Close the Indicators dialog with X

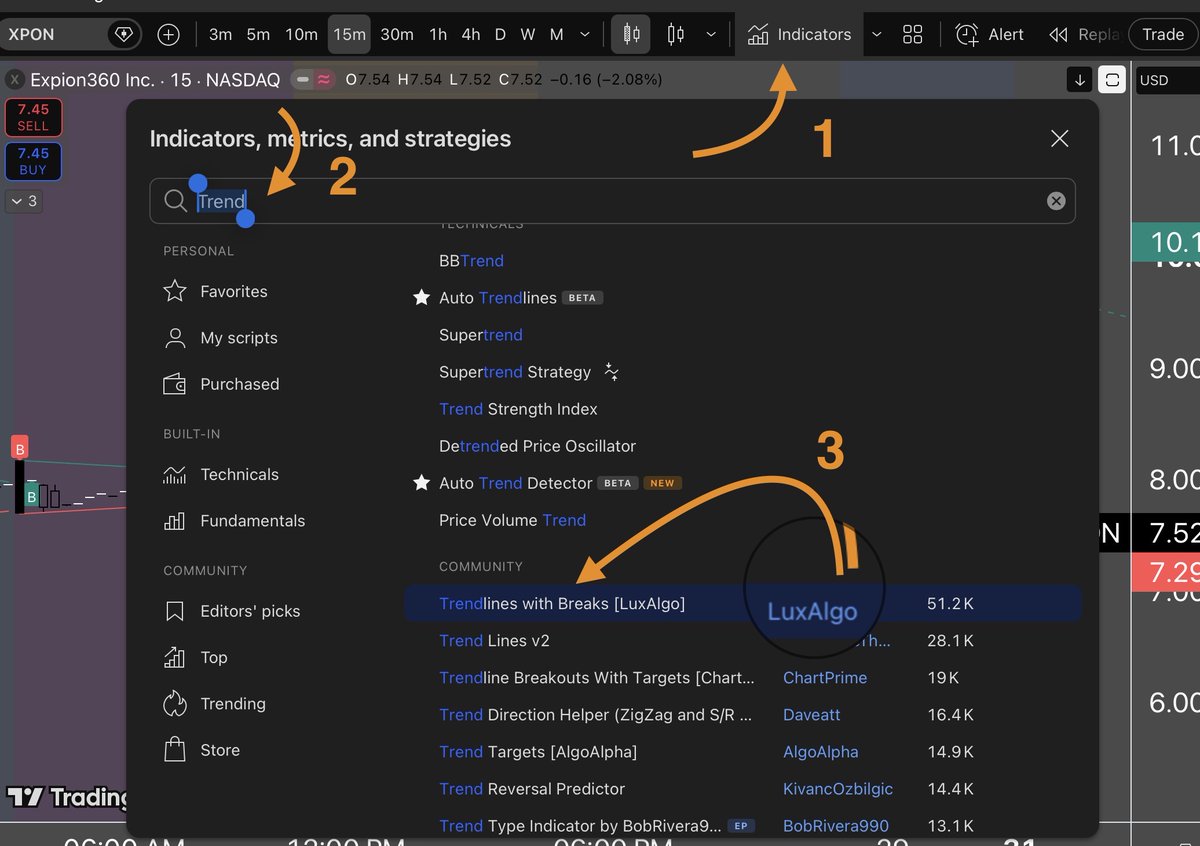1060,139
